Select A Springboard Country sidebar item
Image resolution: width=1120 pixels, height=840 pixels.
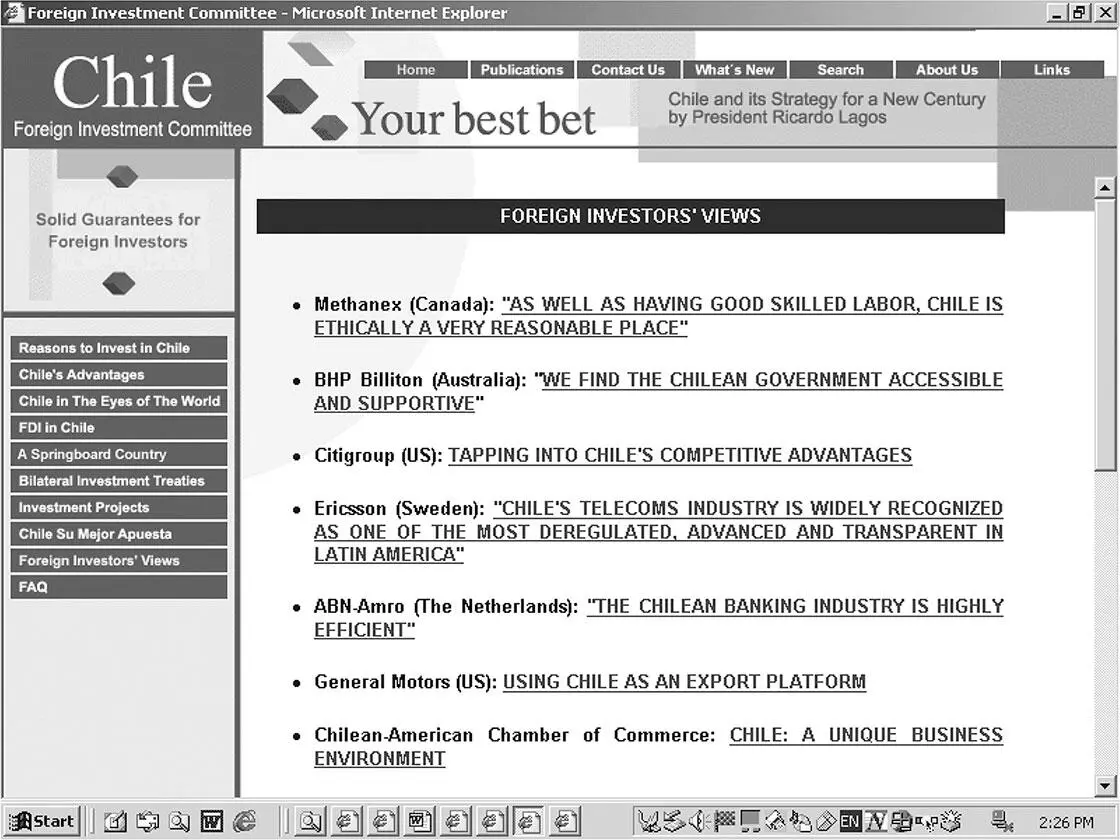coord(119,454)
